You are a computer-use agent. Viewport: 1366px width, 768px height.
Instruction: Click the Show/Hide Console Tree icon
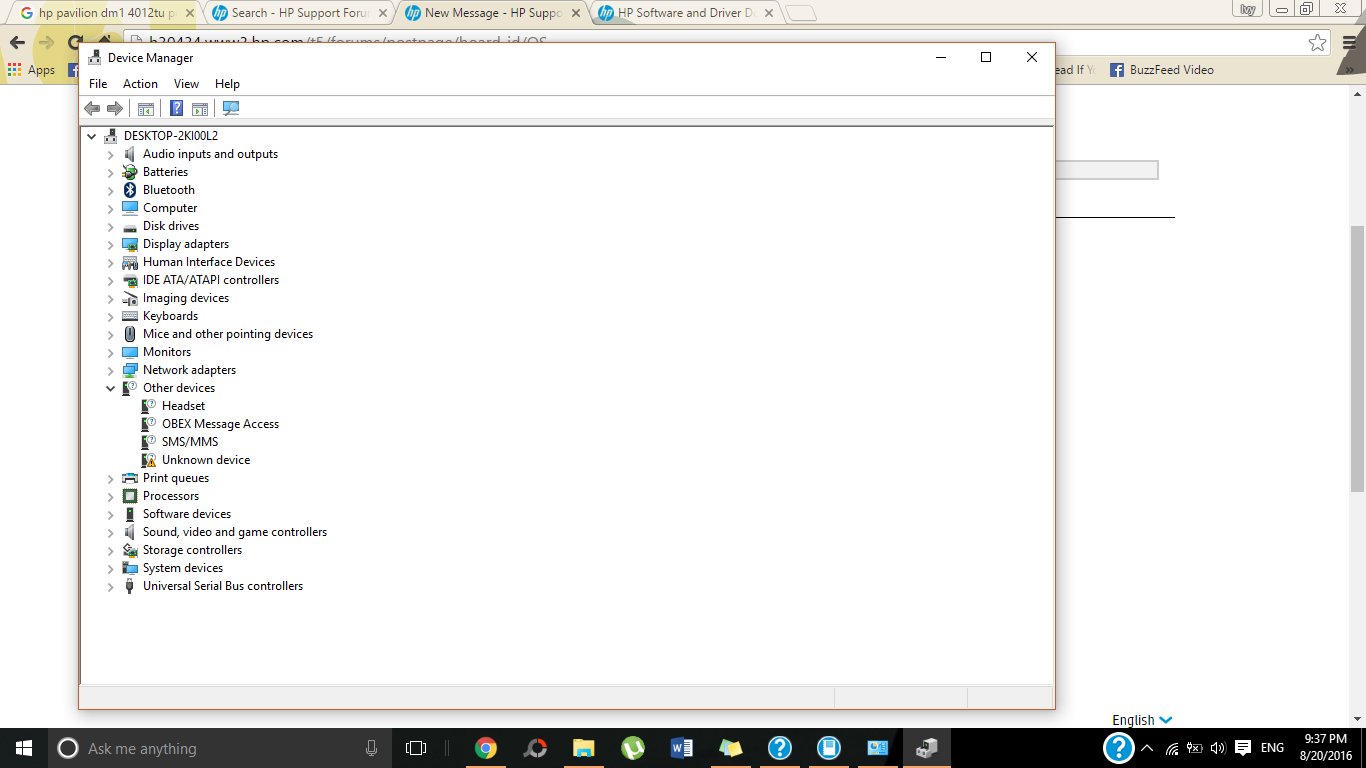point(146,108)
